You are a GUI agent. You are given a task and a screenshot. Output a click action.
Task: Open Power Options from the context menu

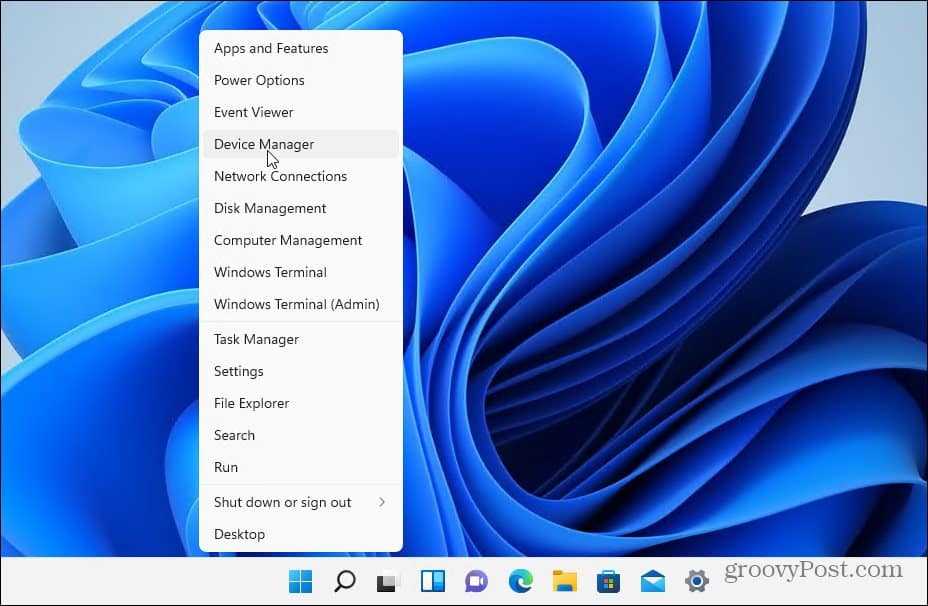pos(259,80)
